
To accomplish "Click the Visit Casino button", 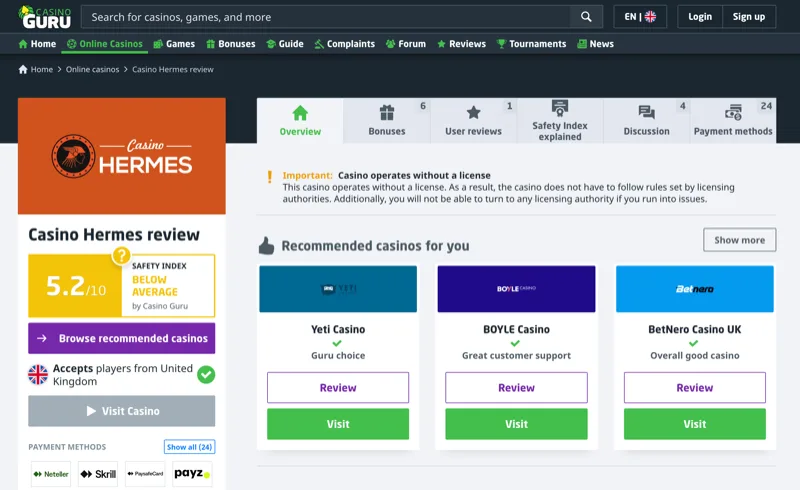I will click(x=121, y=411).
